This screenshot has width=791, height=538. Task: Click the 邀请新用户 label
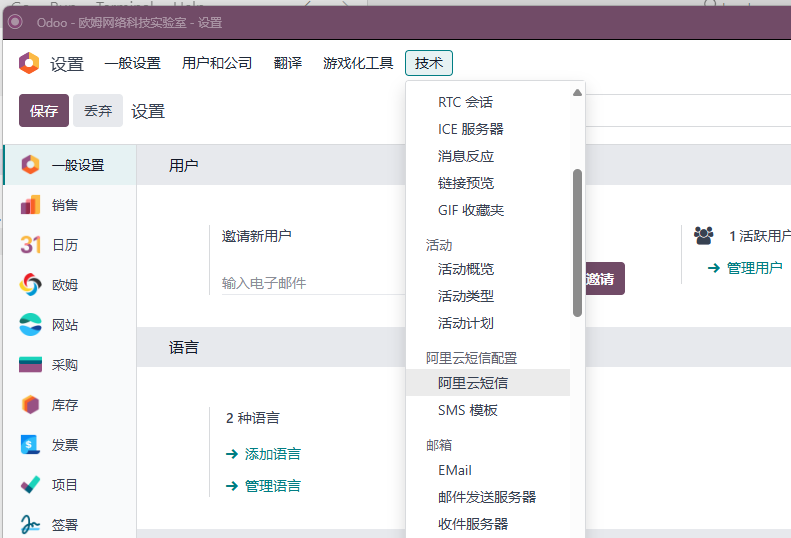point(256,236)
